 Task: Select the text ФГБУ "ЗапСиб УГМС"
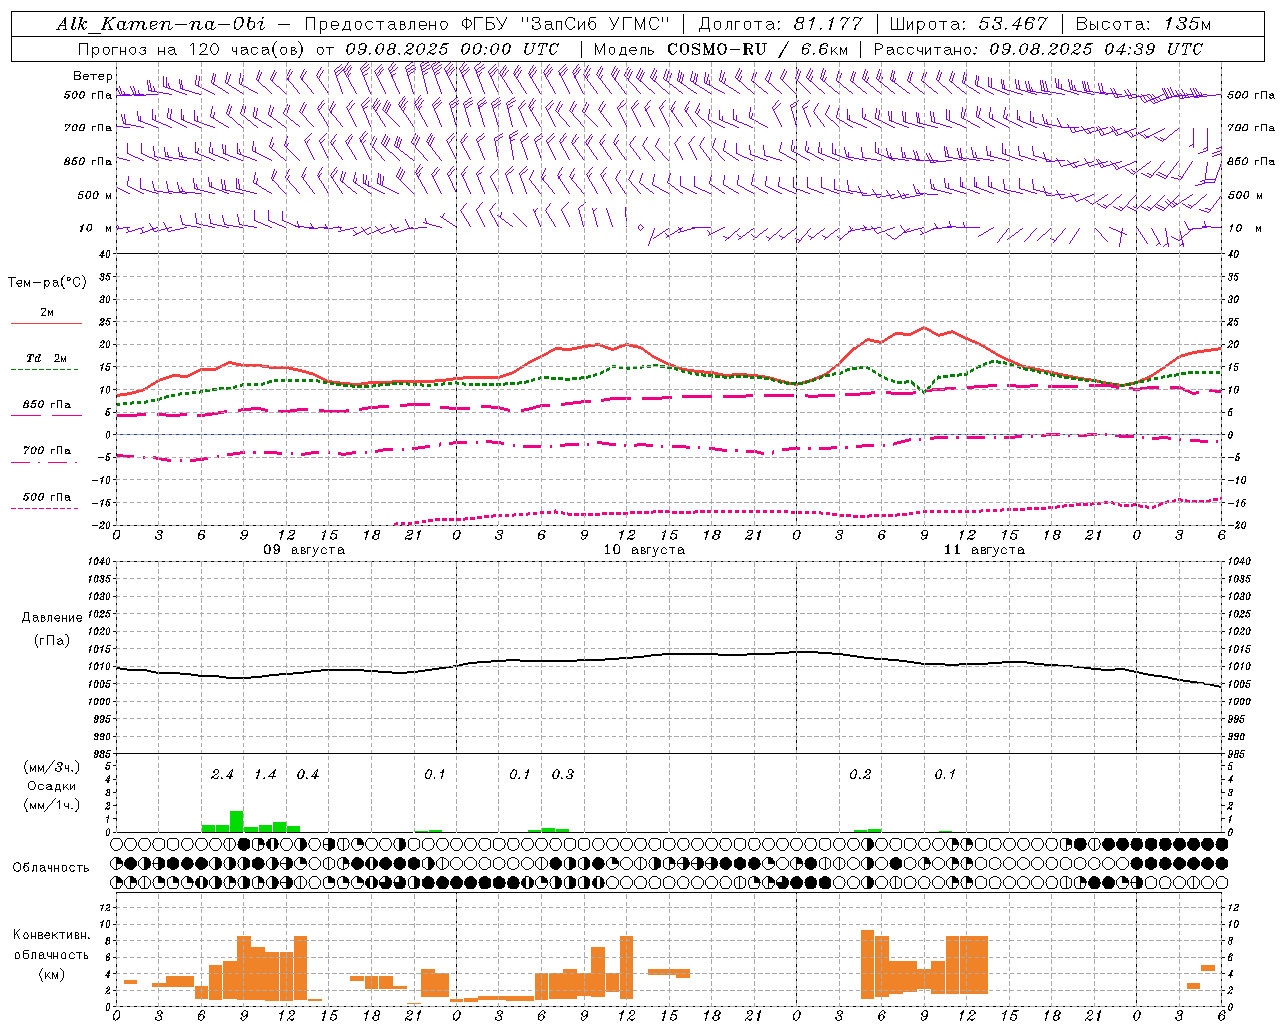click(x=567, y=24)
